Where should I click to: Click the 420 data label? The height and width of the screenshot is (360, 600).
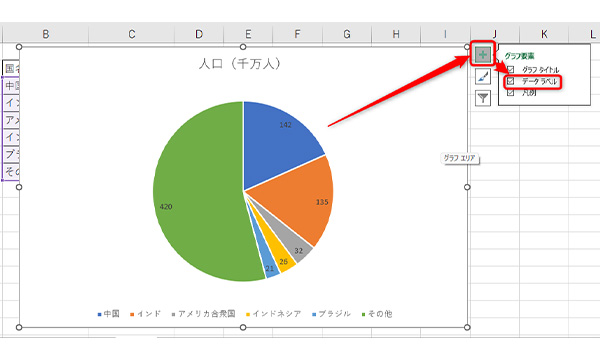166,207
